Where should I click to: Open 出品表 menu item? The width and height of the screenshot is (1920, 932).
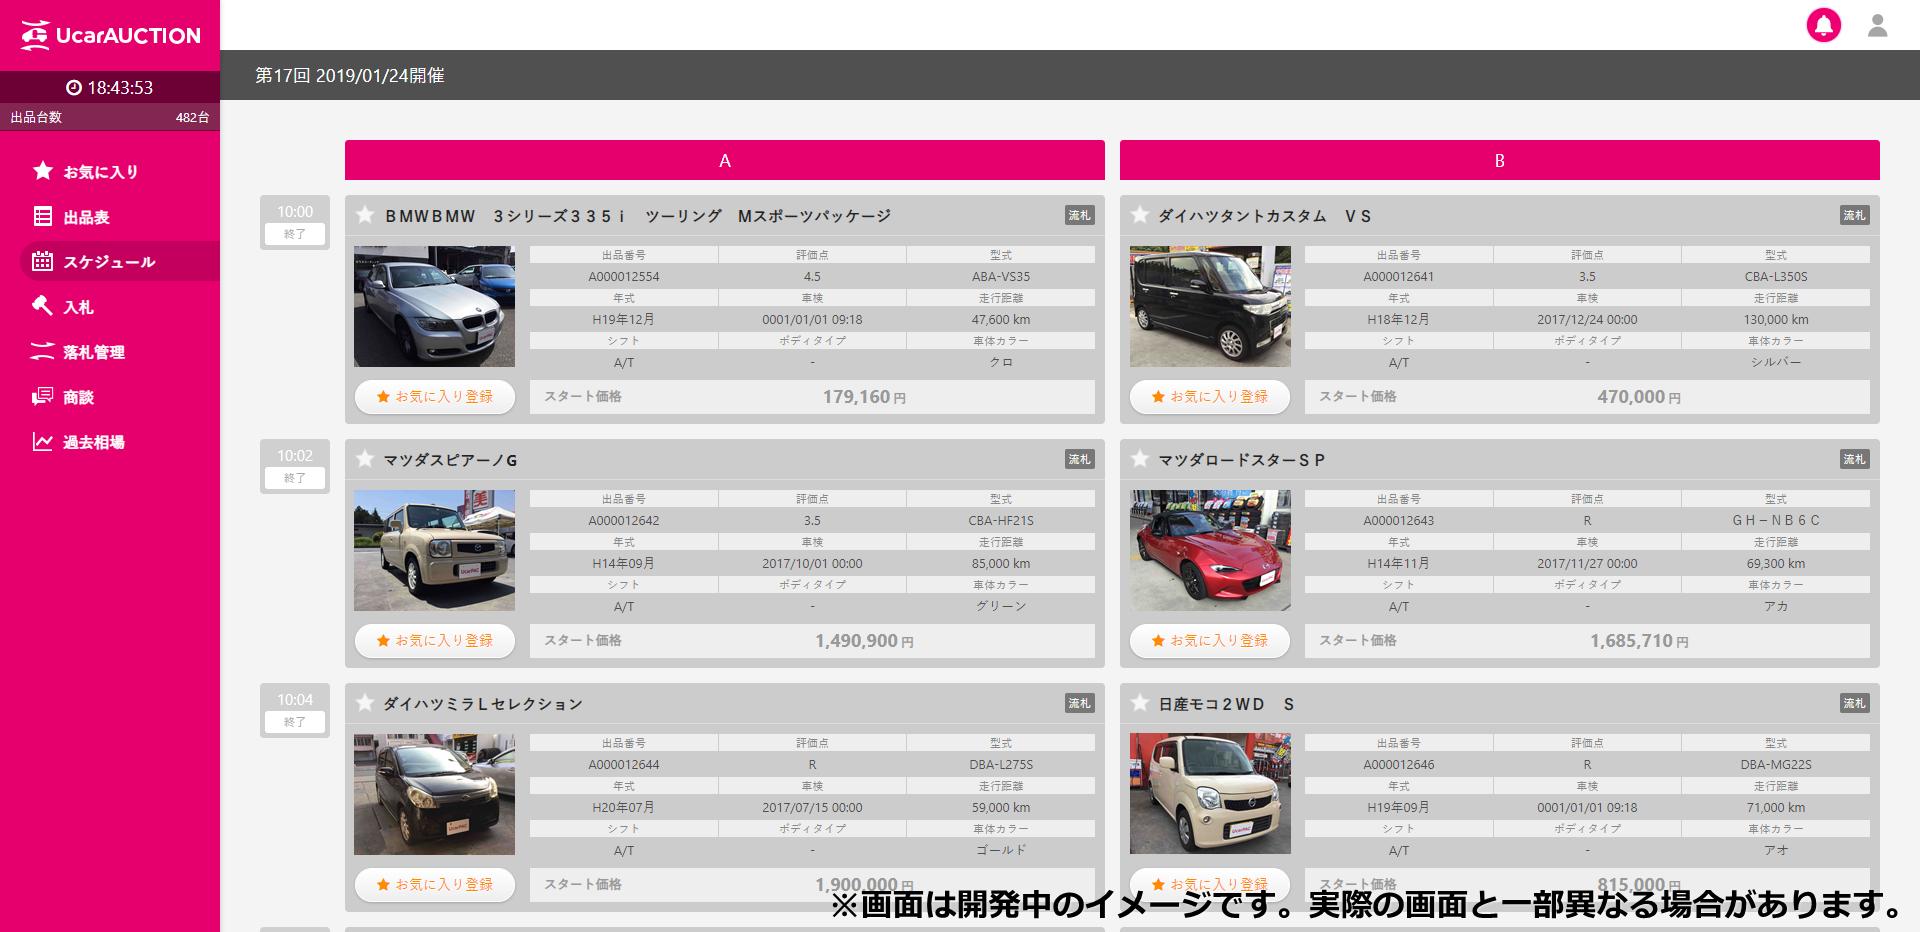pos(120,216)
